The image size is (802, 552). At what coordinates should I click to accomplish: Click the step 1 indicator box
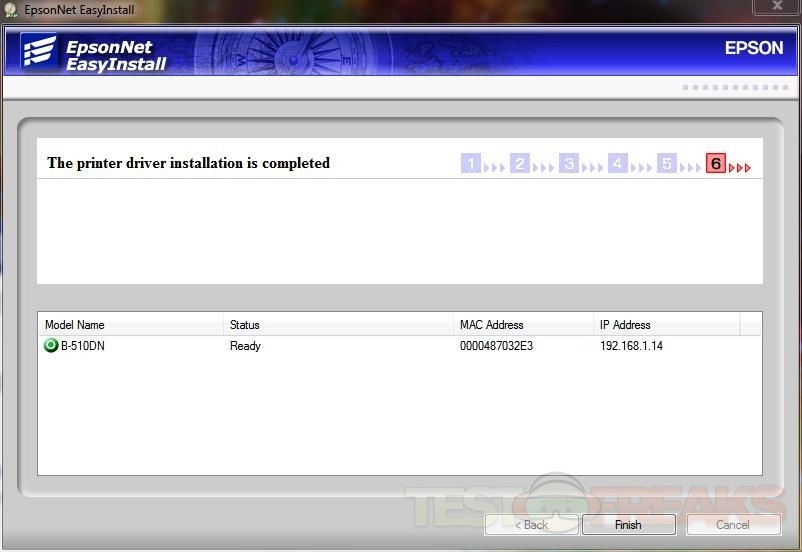tap(471, 164)
